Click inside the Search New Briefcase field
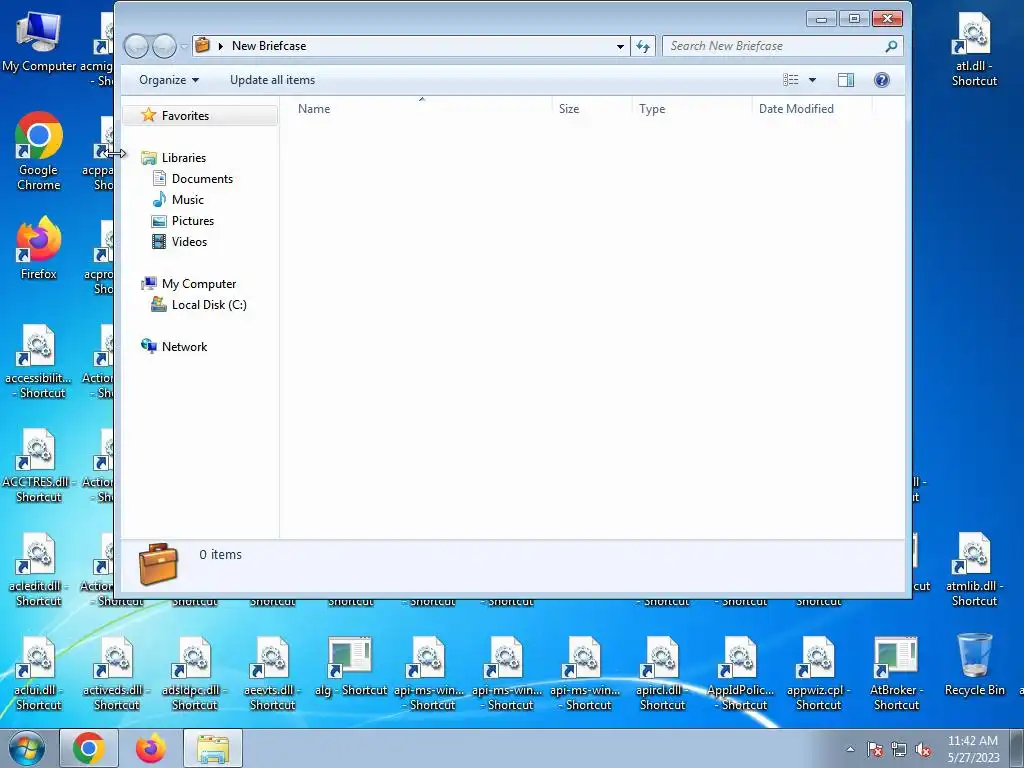Image resolution: width=1024 pixels, height=768 pixels. point(775,46)
